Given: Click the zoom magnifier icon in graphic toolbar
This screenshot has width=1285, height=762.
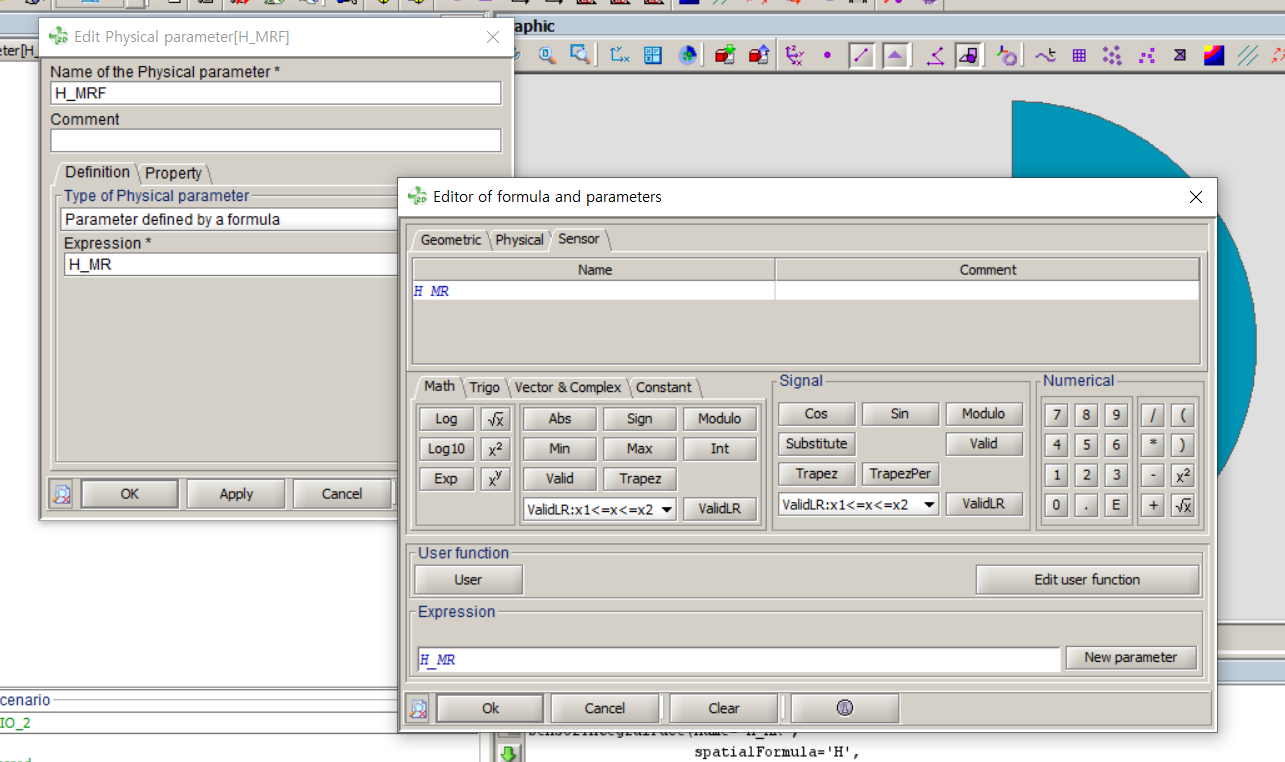Looking at the screenshot, I should [x=547, y=55].
